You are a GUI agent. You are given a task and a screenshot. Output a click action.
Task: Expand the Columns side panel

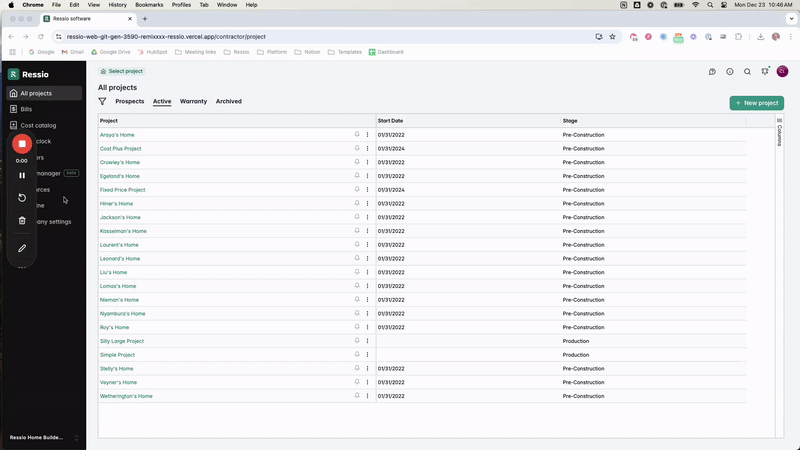coord(780,134)
